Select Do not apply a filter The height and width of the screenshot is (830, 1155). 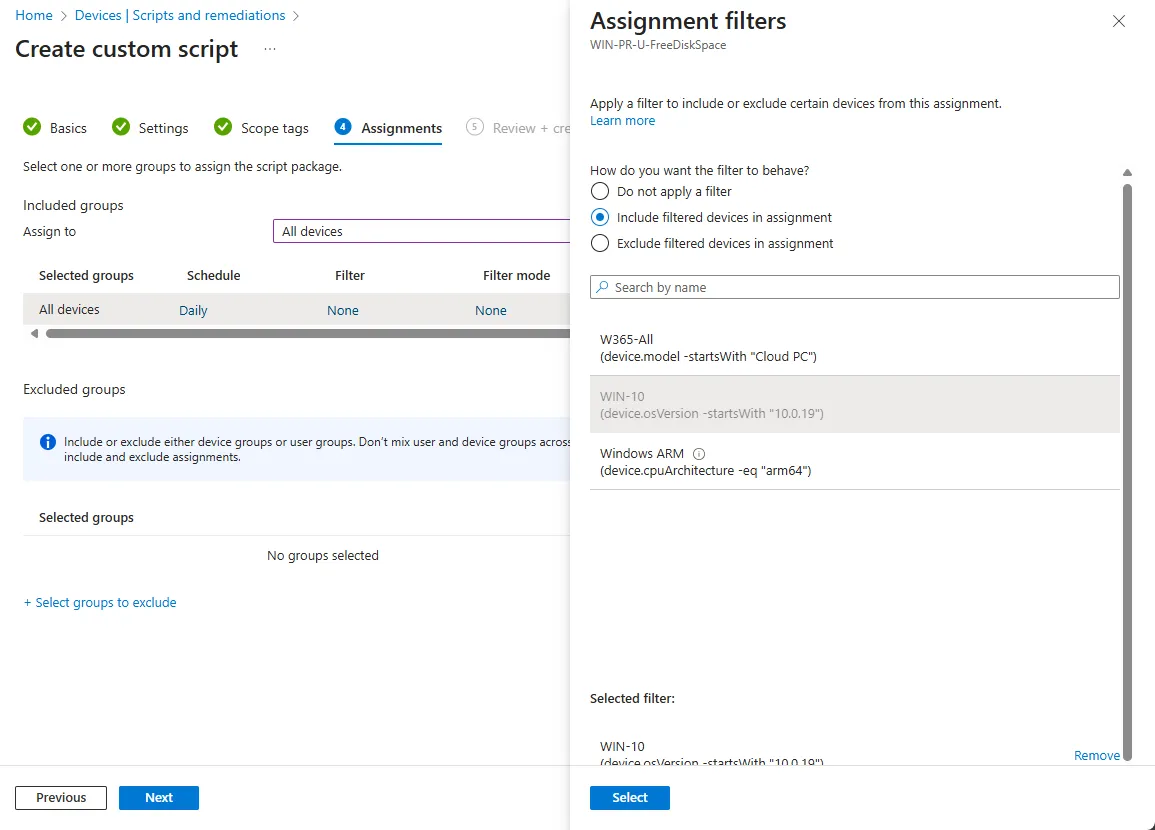point(600,191)
